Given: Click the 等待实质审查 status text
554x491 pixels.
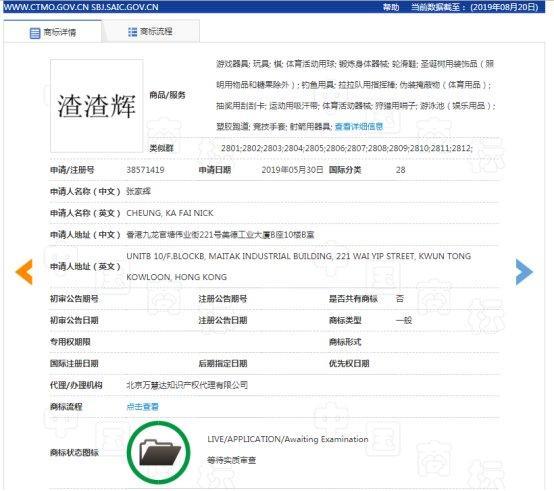Looking at the screenshot, I should tap(231, 460).
